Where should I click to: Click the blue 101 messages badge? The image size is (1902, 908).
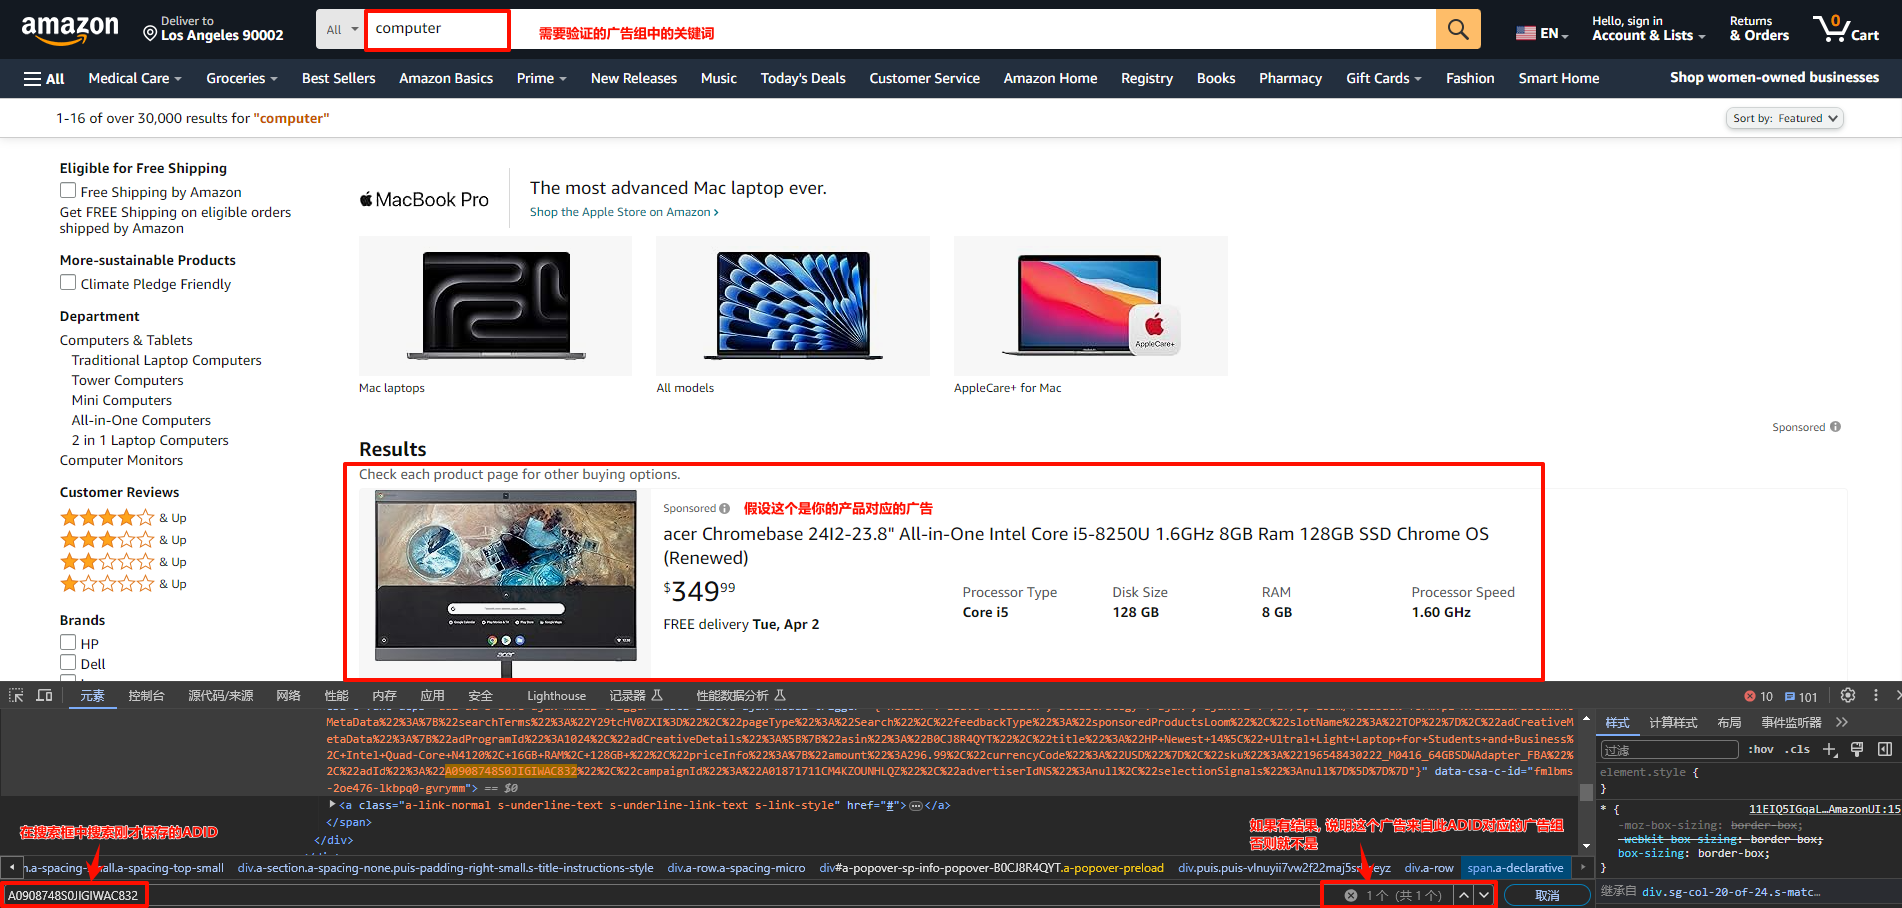(x=1801, y=697)
